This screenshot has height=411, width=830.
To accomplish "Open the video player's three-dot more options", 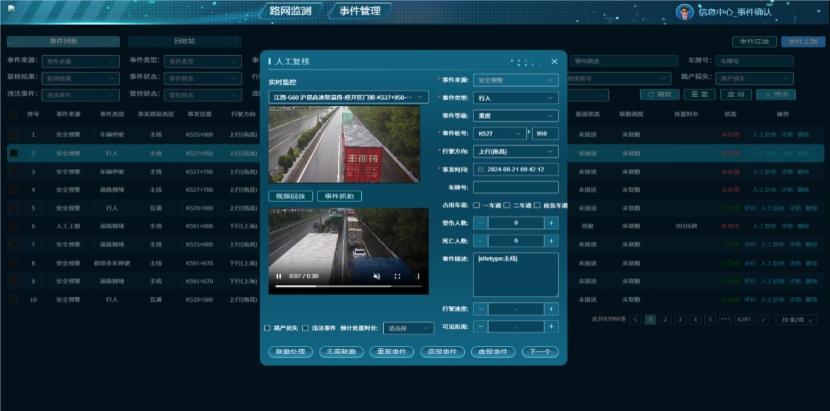I will click(x=416, y=276).
